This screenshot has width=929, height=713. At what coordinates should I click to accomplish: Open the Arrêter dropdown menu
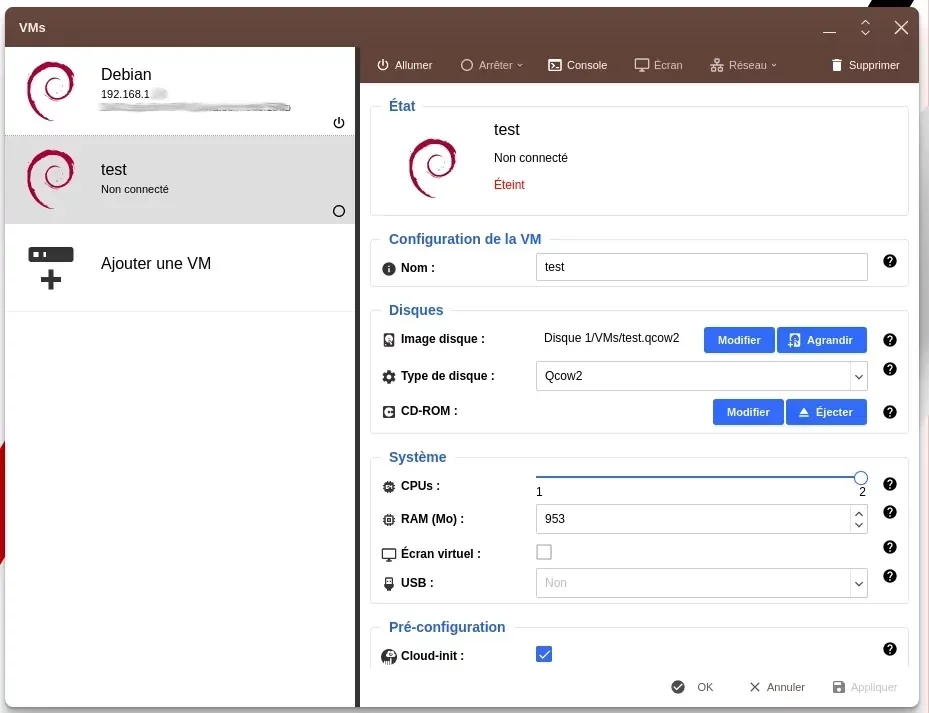click(x=492, y=65)
